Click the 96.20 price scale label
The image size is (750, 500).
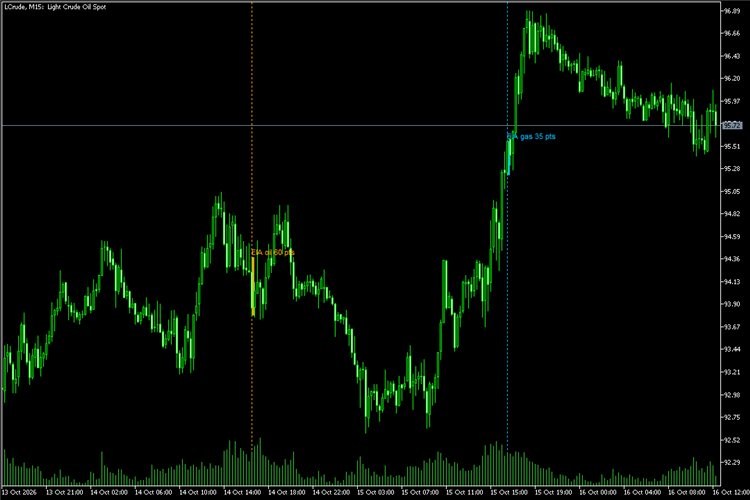pyautogui.click(x=732, y=78)
